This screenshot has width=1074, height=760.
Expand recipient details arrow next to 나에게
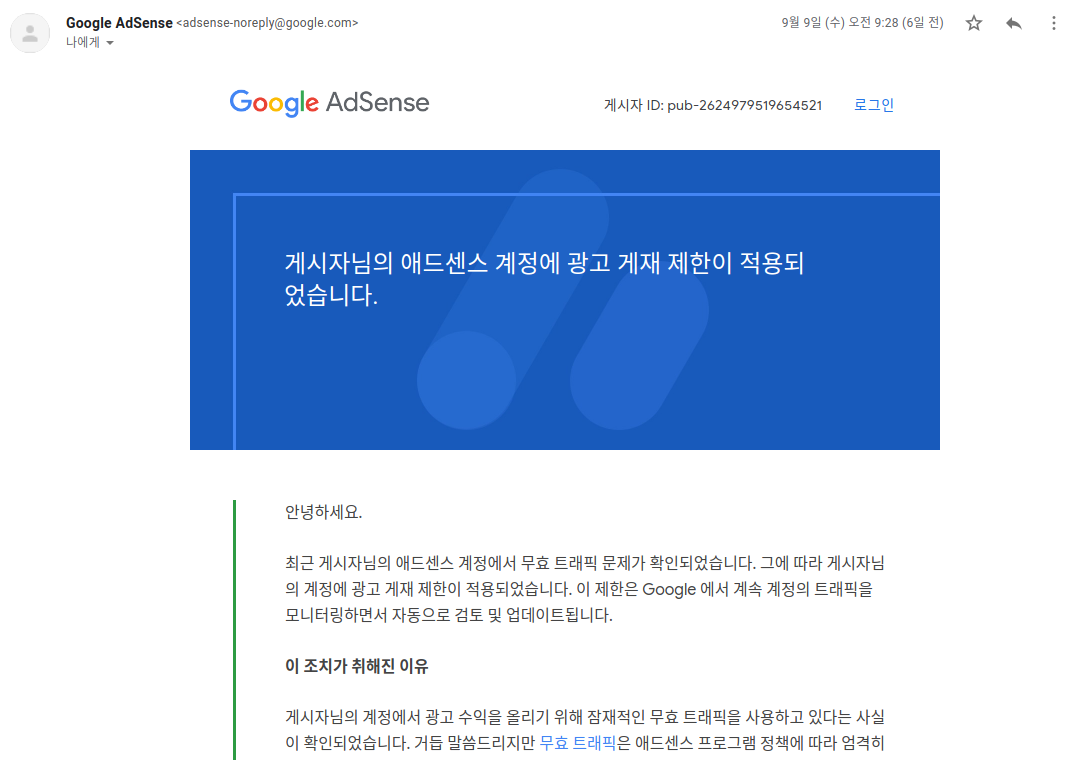tap(110, 42)
